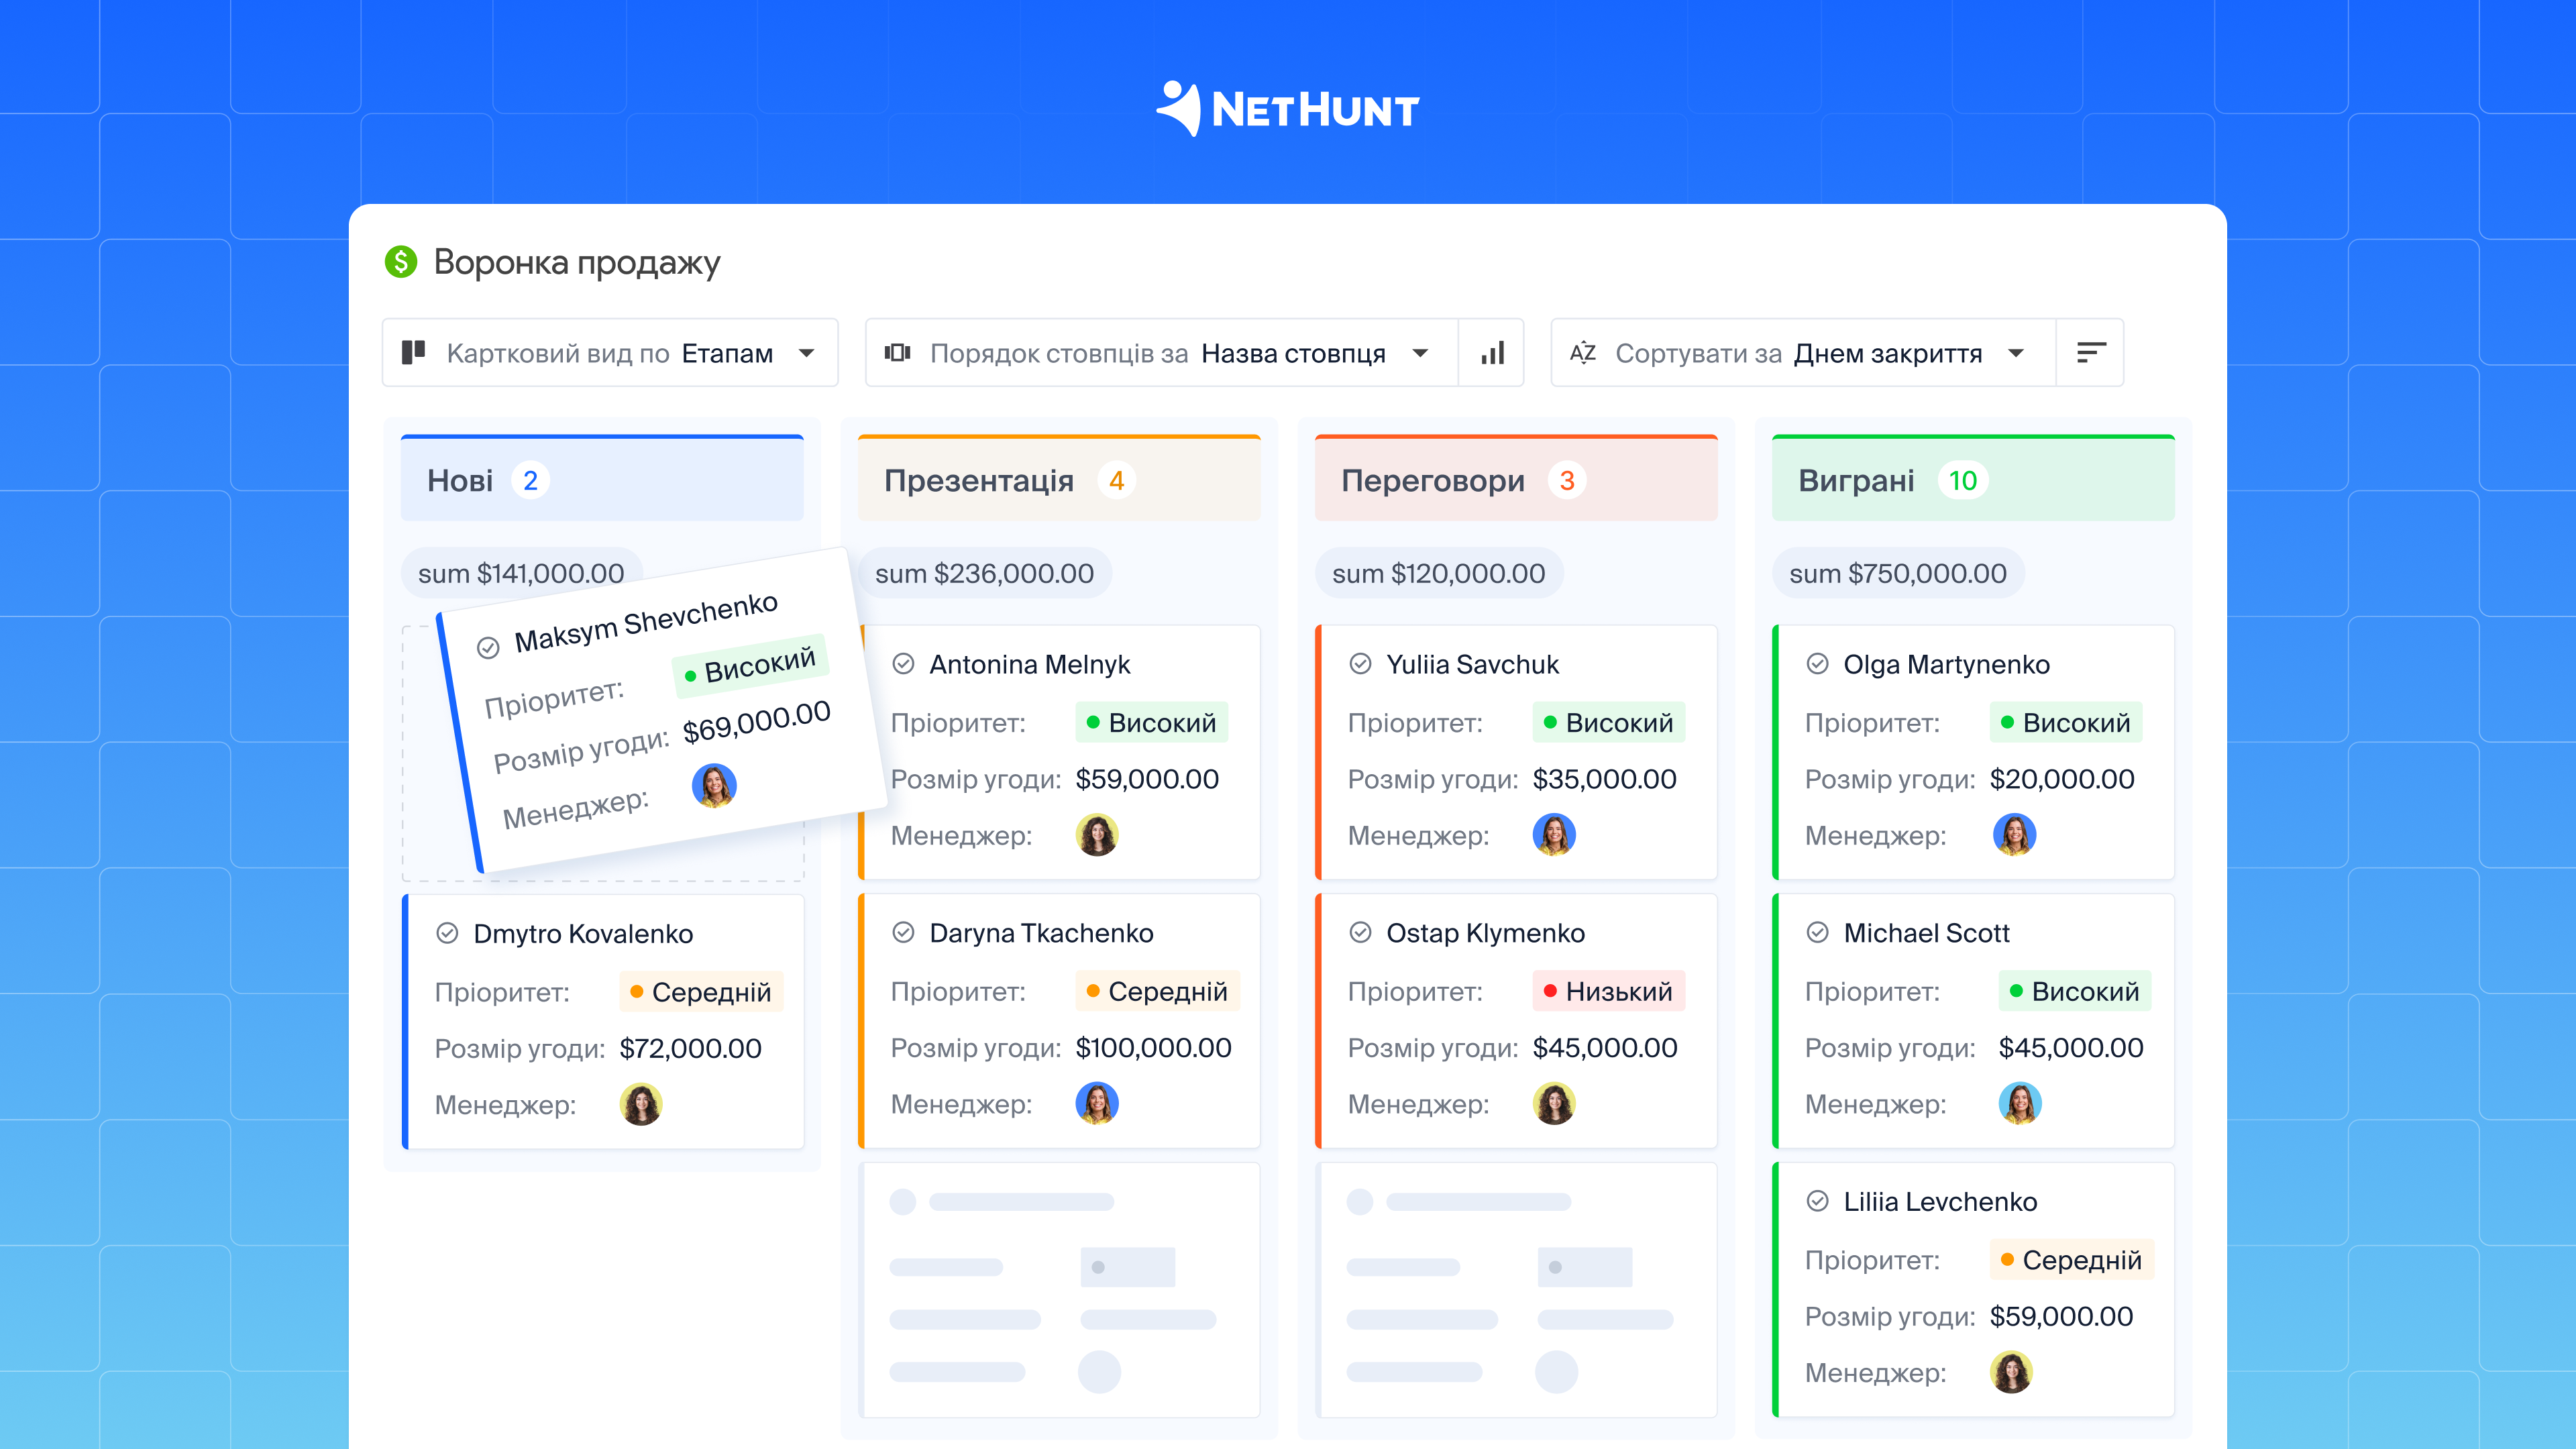Click the bar chart statistics icon

tap(1492, 353)
